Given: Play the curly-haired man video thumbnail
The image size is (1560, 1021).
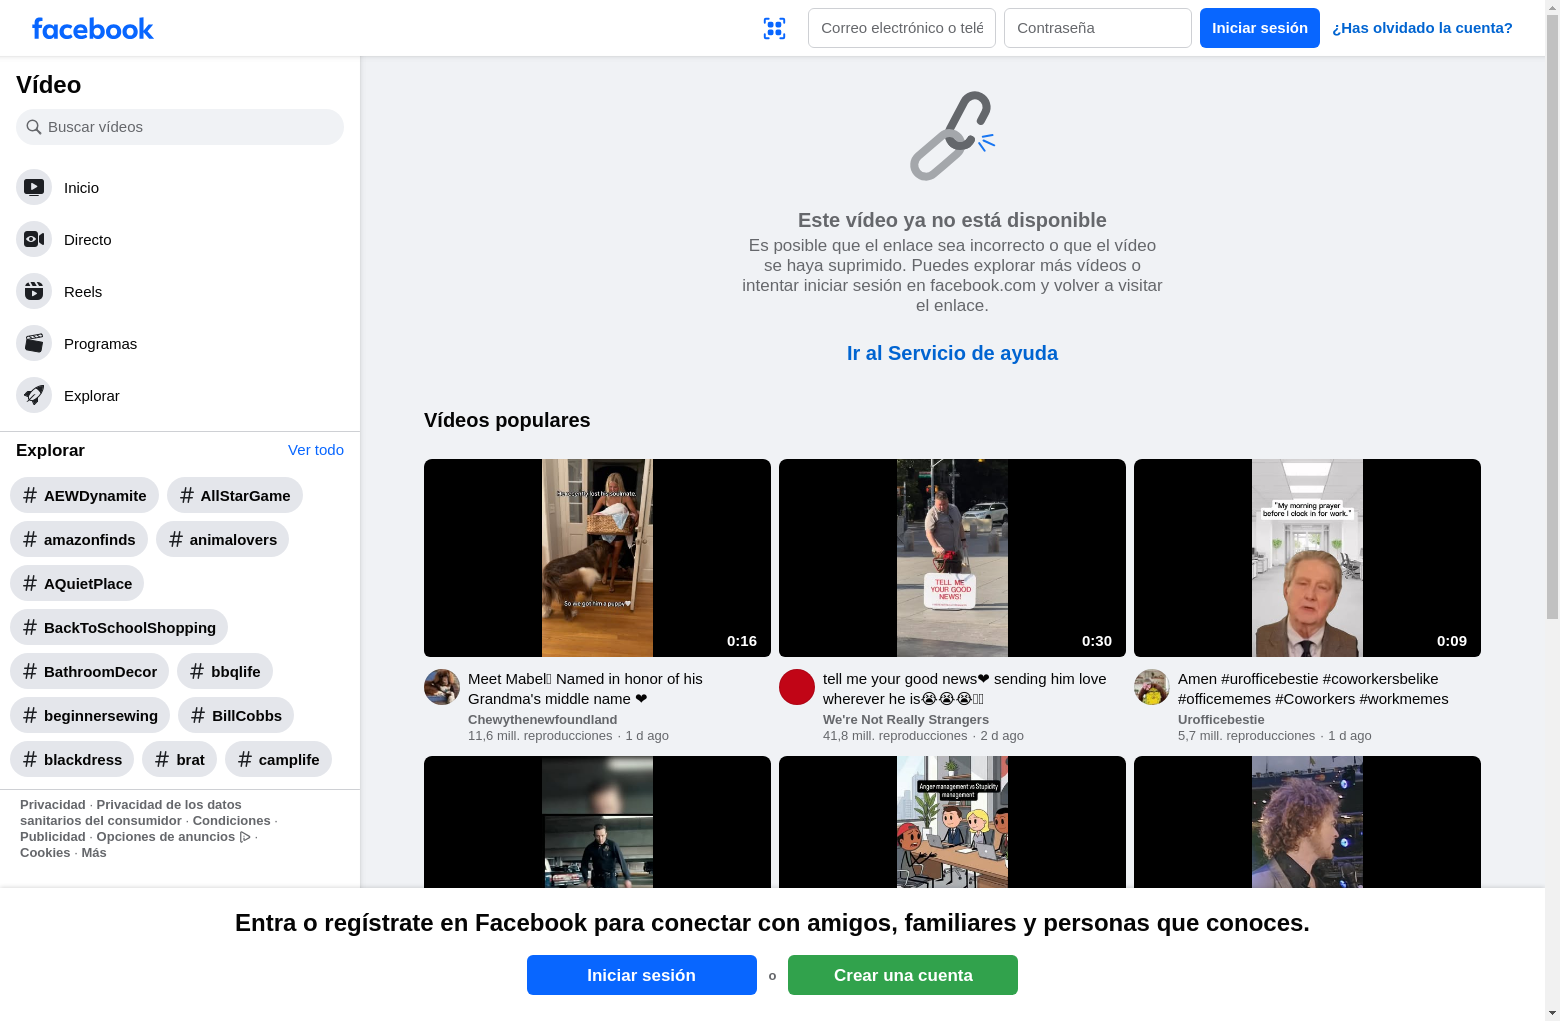Looking at the screenshot, I should 1307,822.
